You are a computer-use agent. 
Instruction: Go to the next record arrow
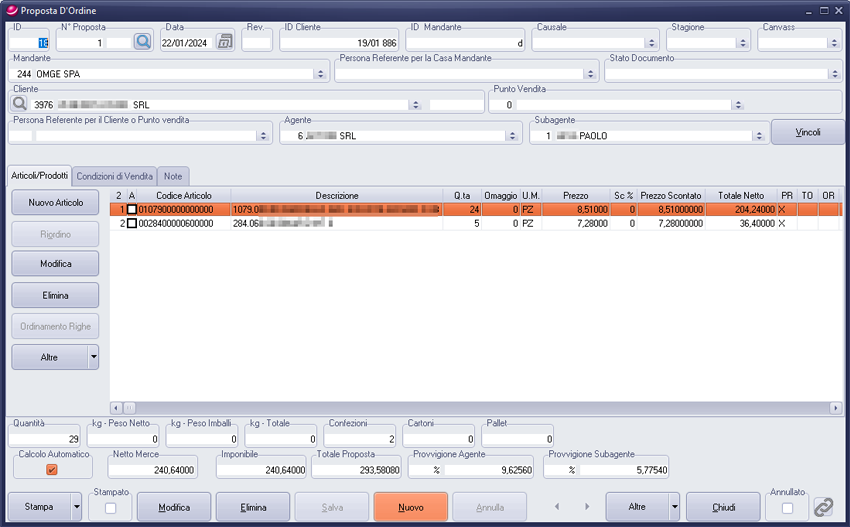click(584, 507)
